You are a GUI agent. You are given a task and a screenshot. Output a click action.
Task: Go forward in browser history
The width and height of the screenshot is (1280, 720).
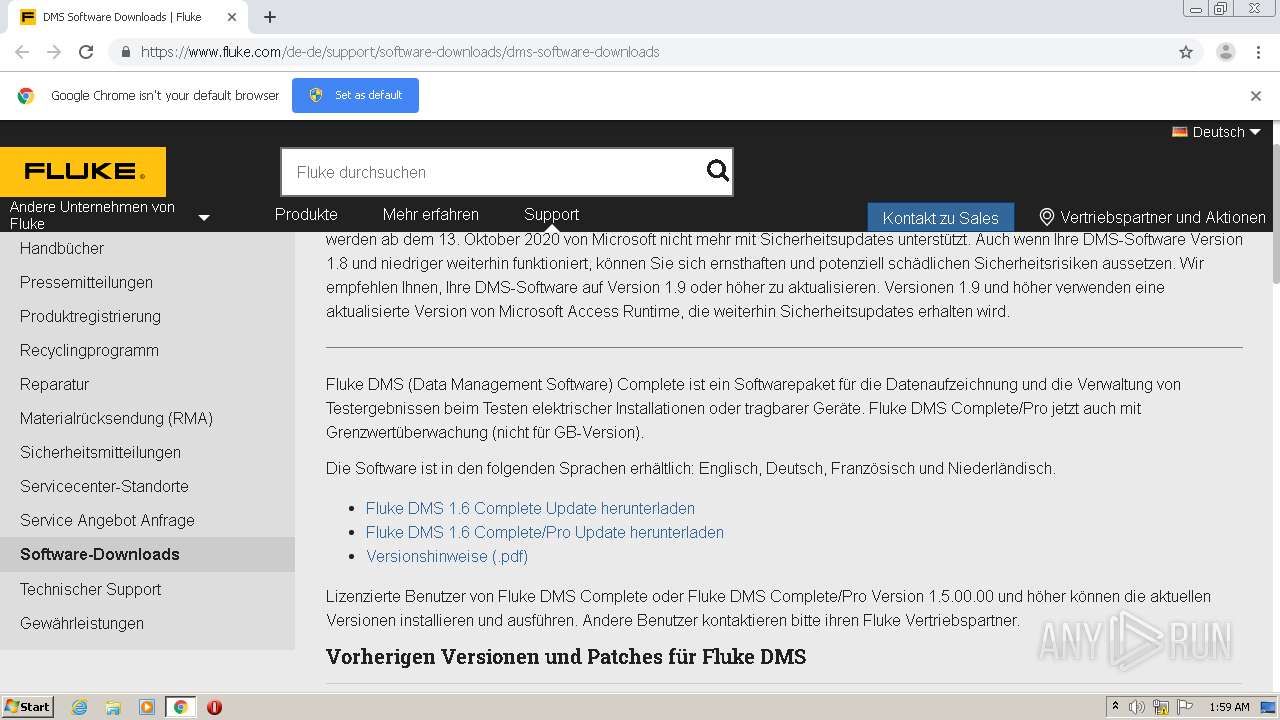coord(54,52)
